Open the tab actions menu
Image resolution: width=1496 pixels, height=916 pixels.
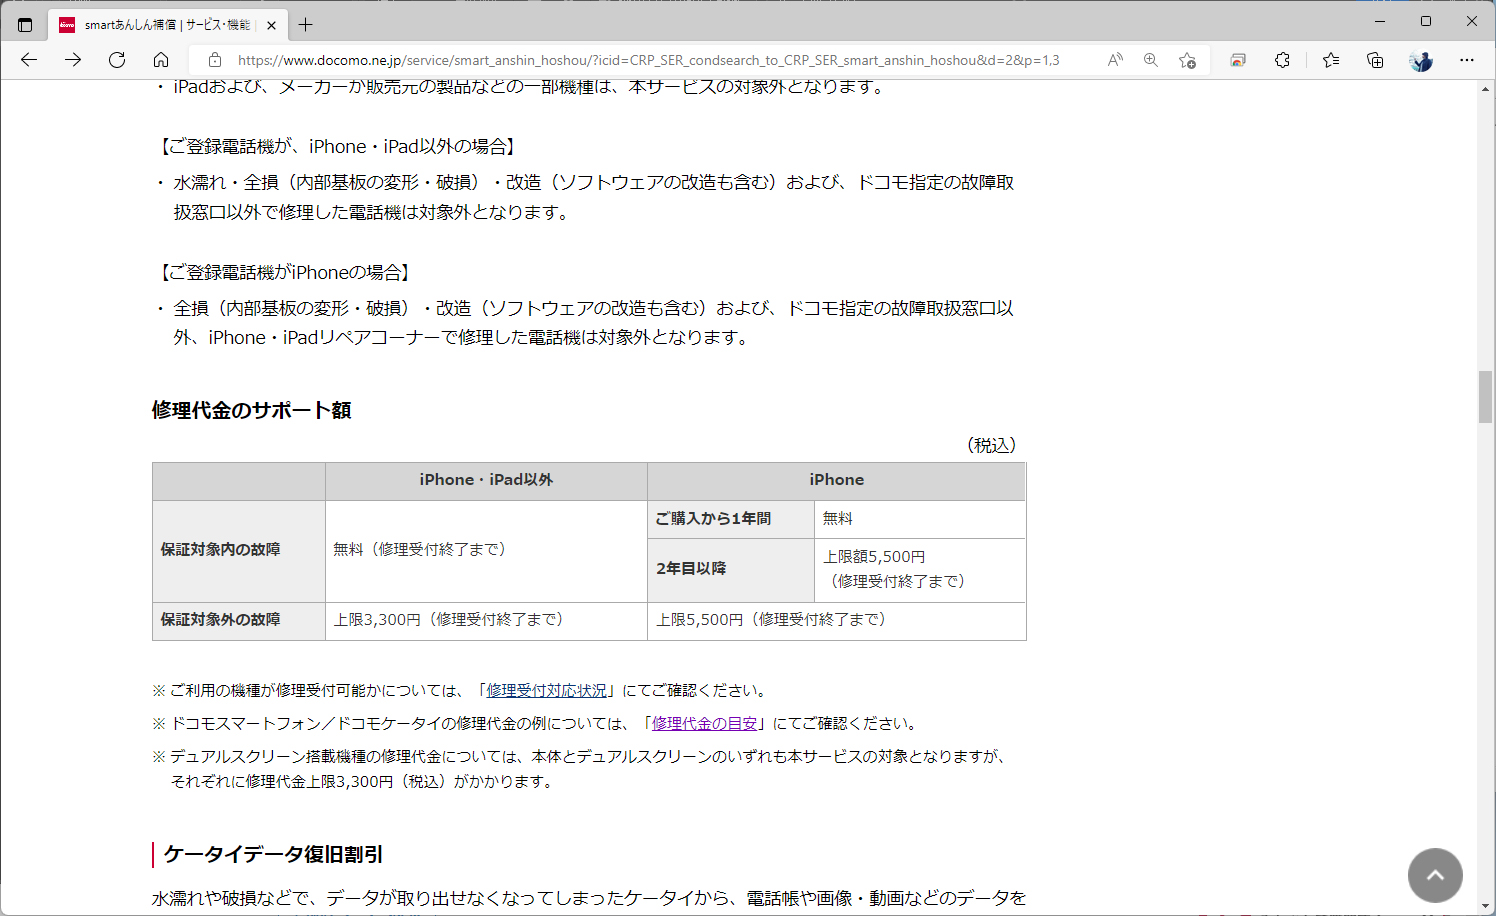click(25, 22)
